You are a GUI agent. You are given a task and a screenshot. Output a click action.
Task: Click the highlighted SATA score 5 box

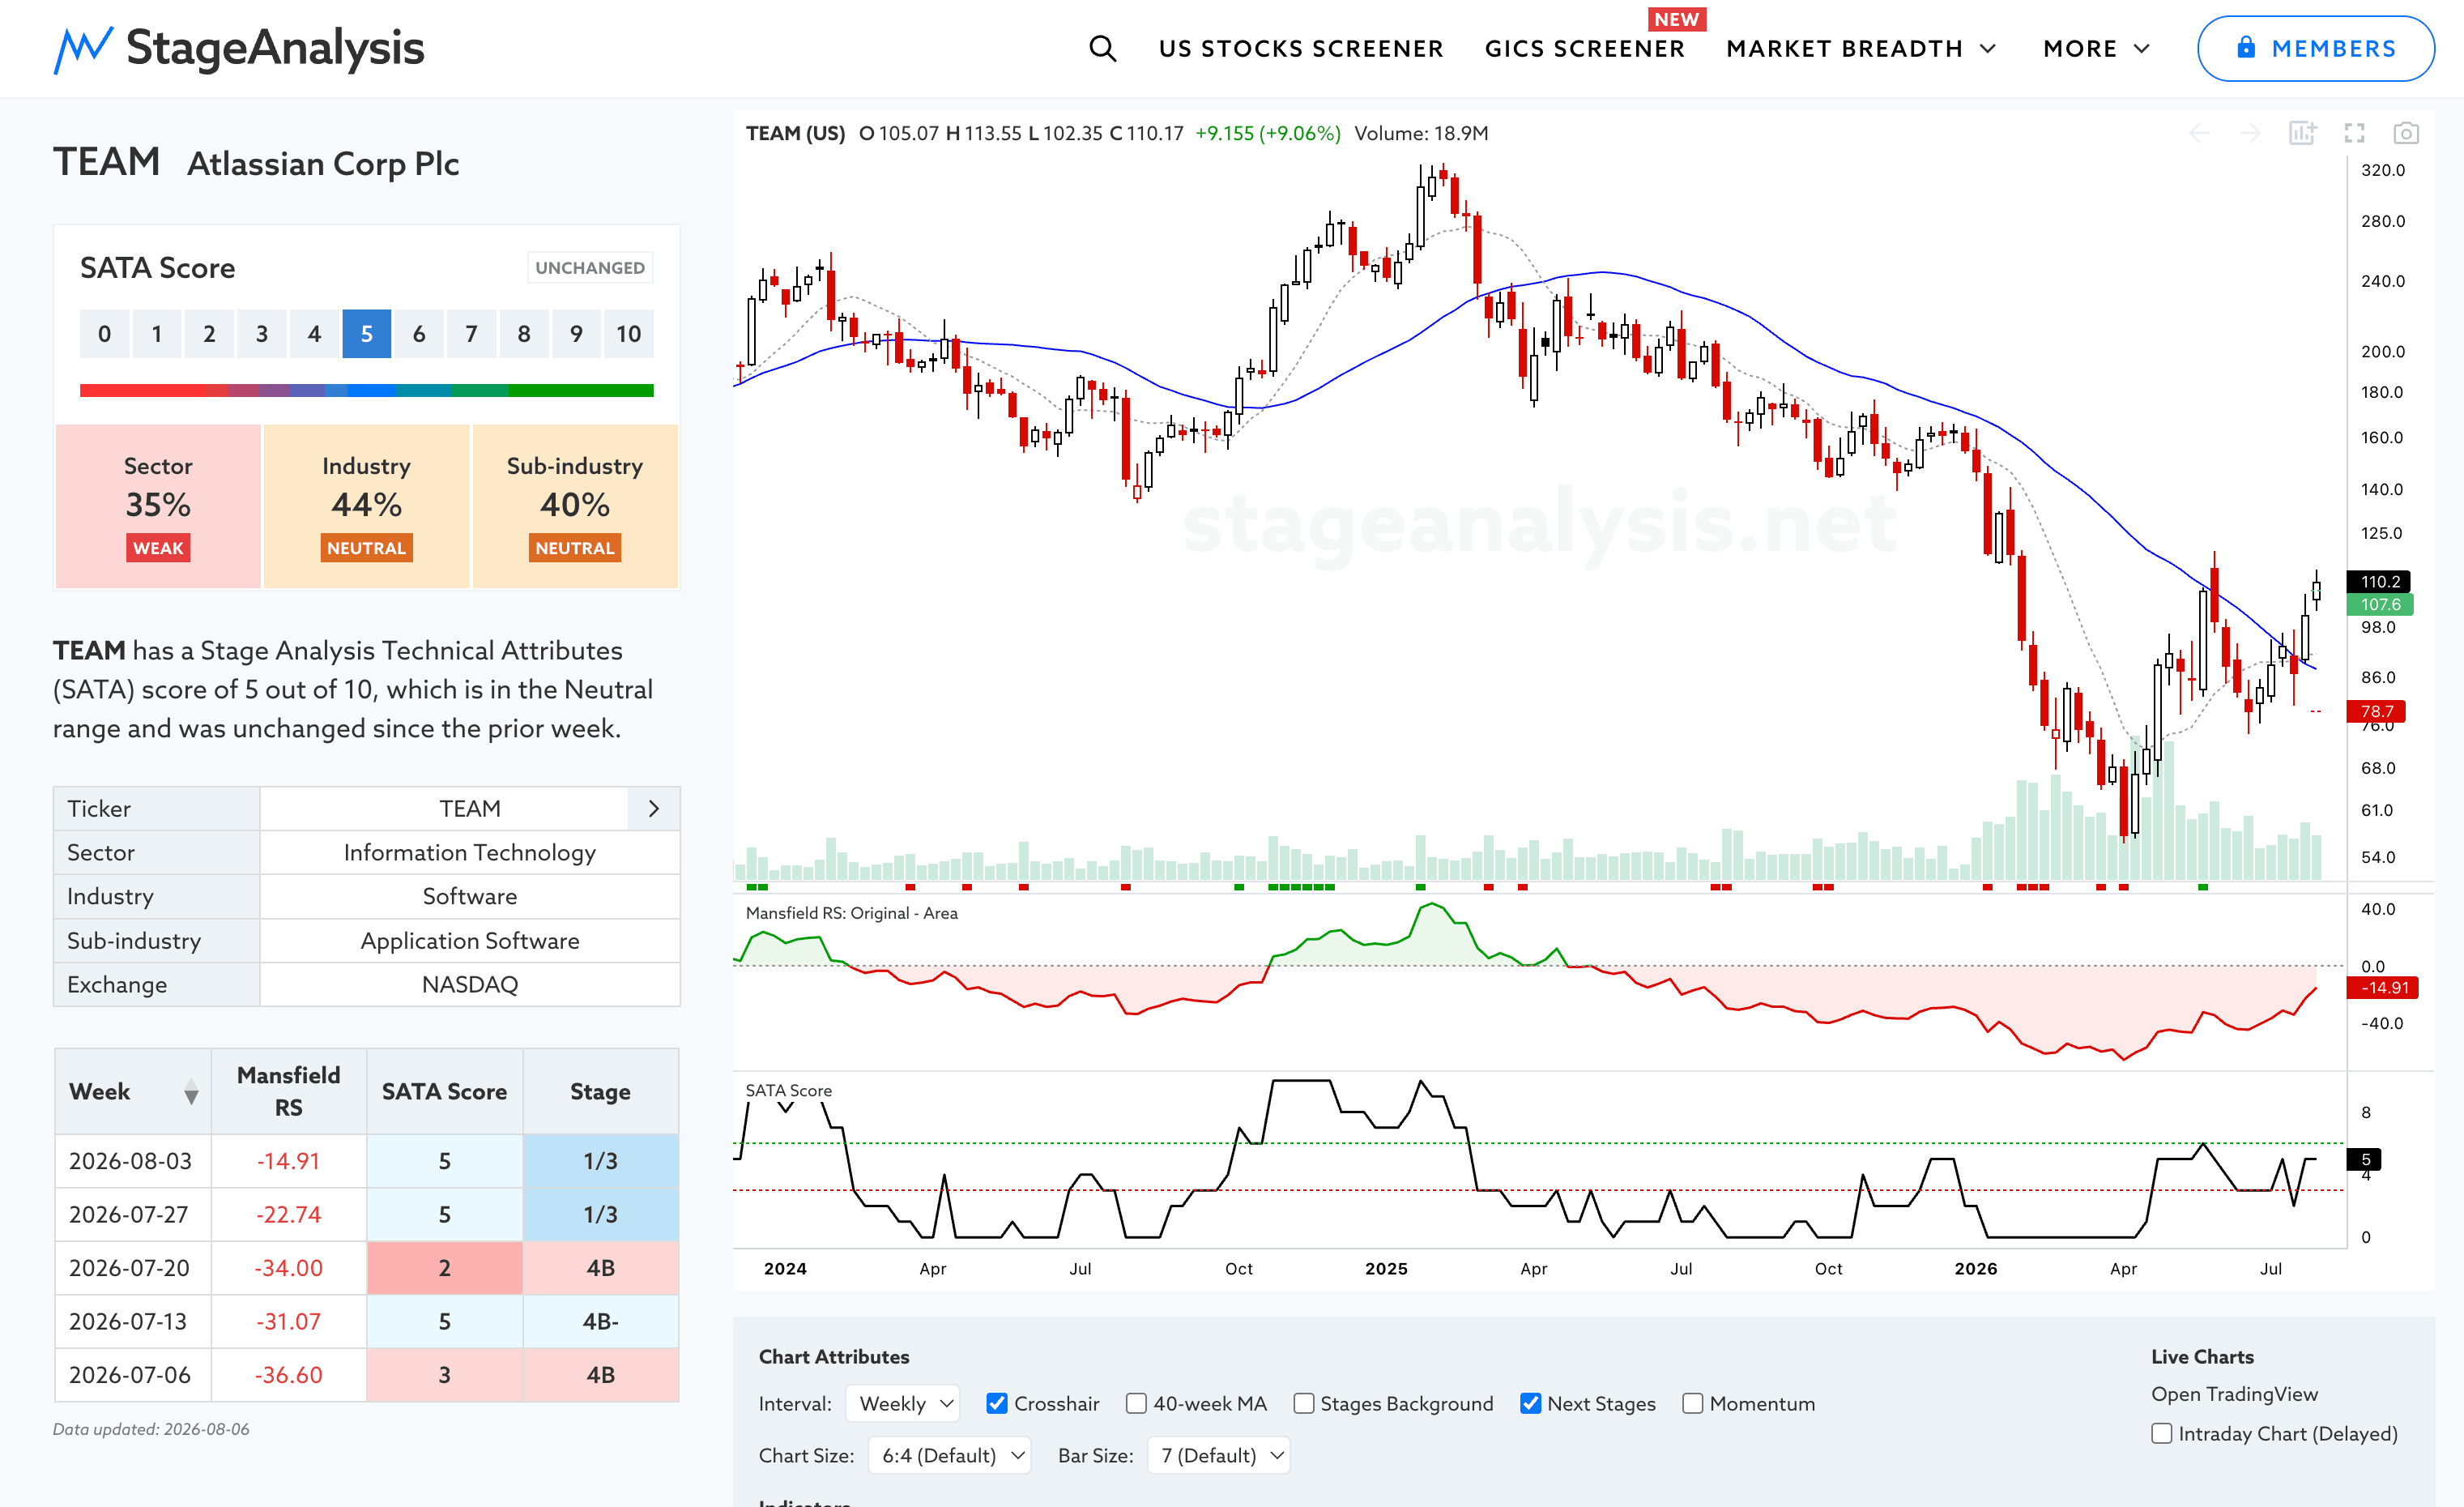tap(367, 333)
